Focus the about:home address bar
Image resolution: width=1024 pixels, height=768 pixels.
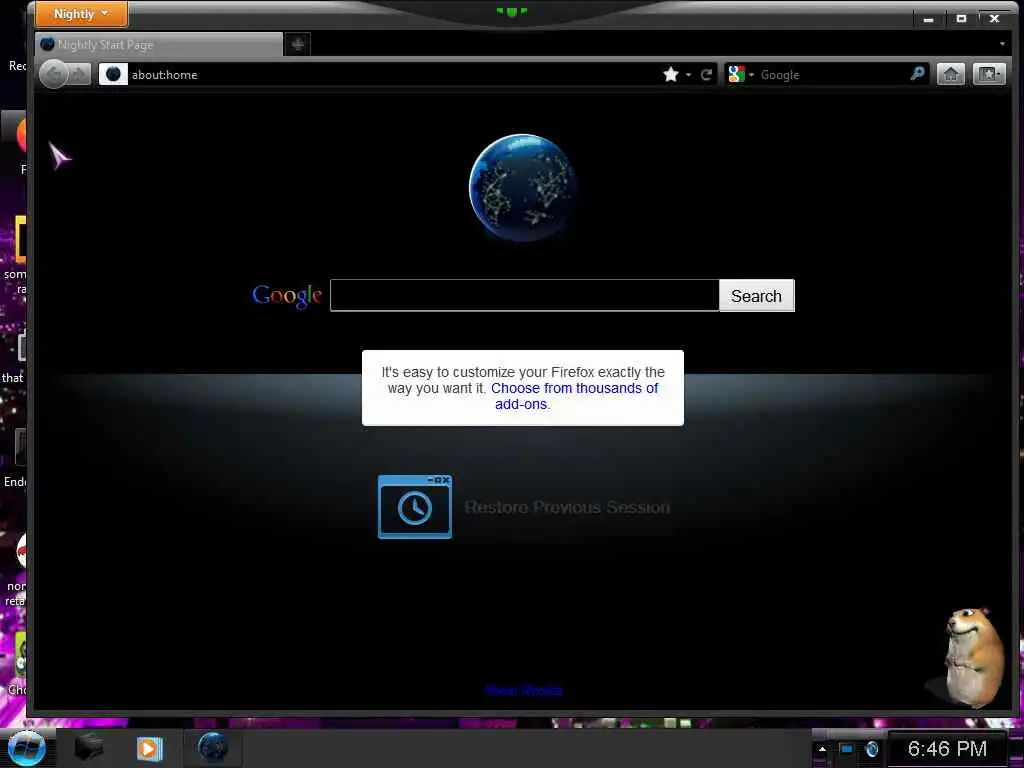point(392,74)
